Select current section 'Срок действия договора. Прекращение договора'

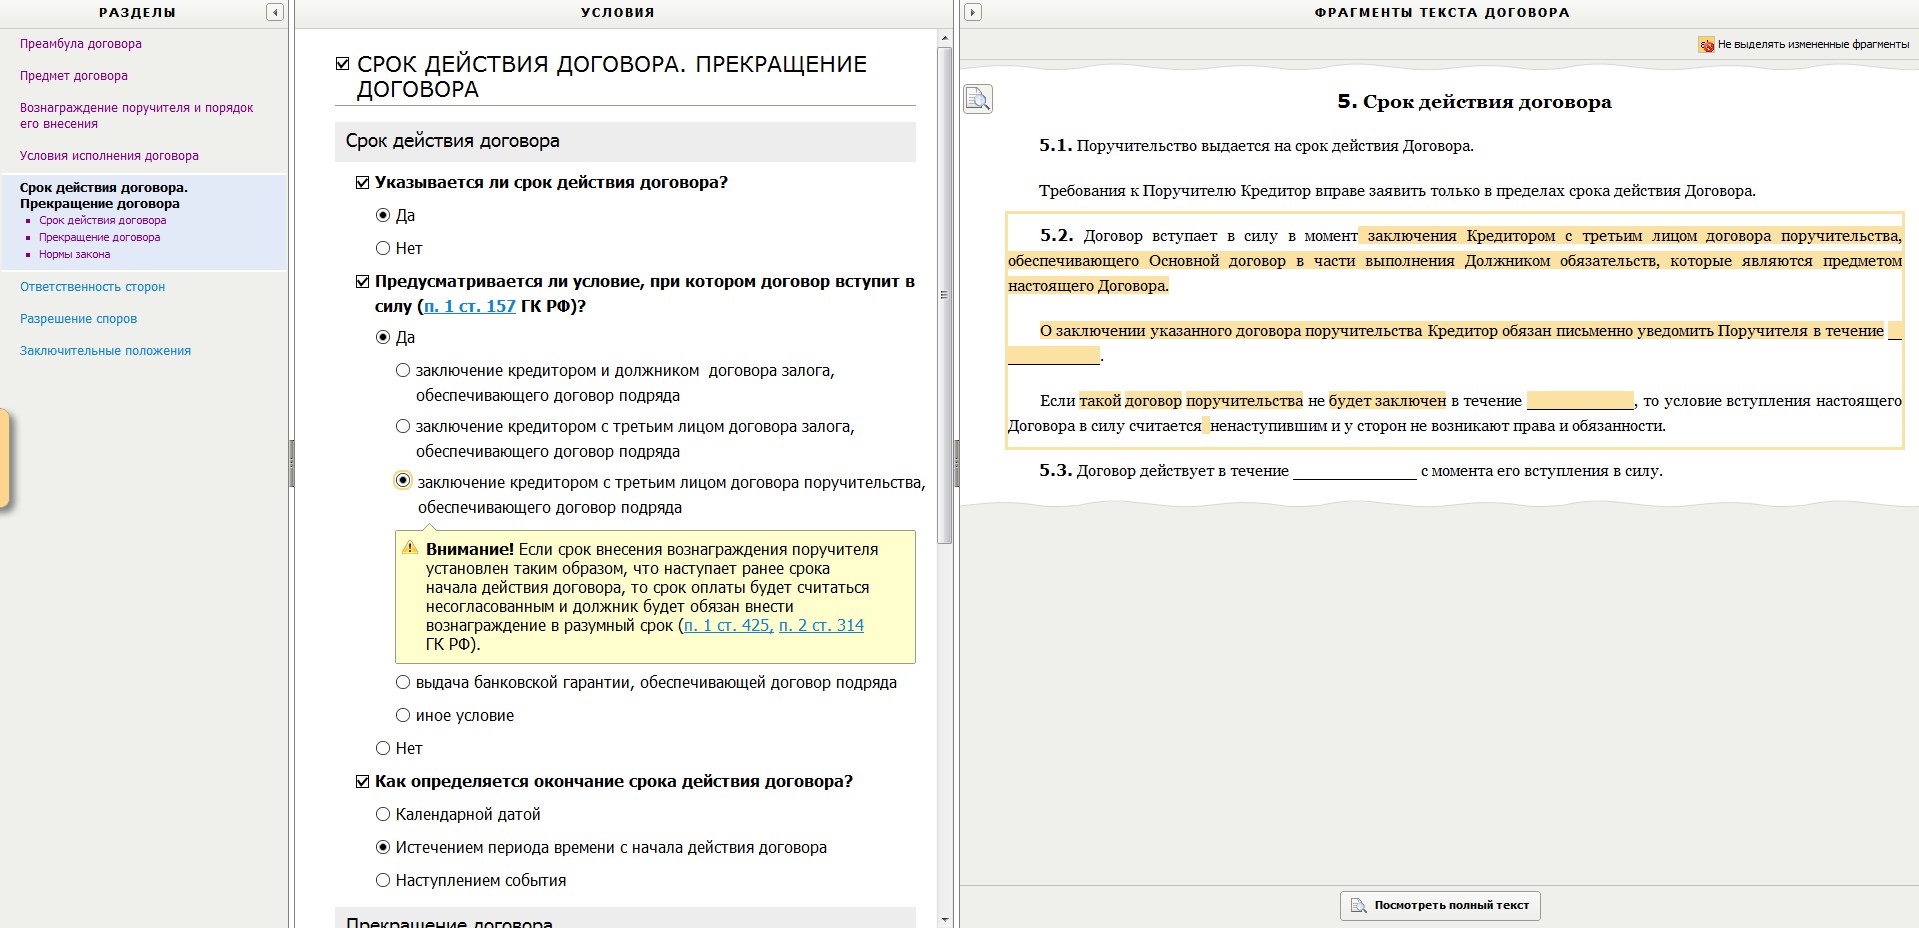pyautogui.click(x=104, y=195)
